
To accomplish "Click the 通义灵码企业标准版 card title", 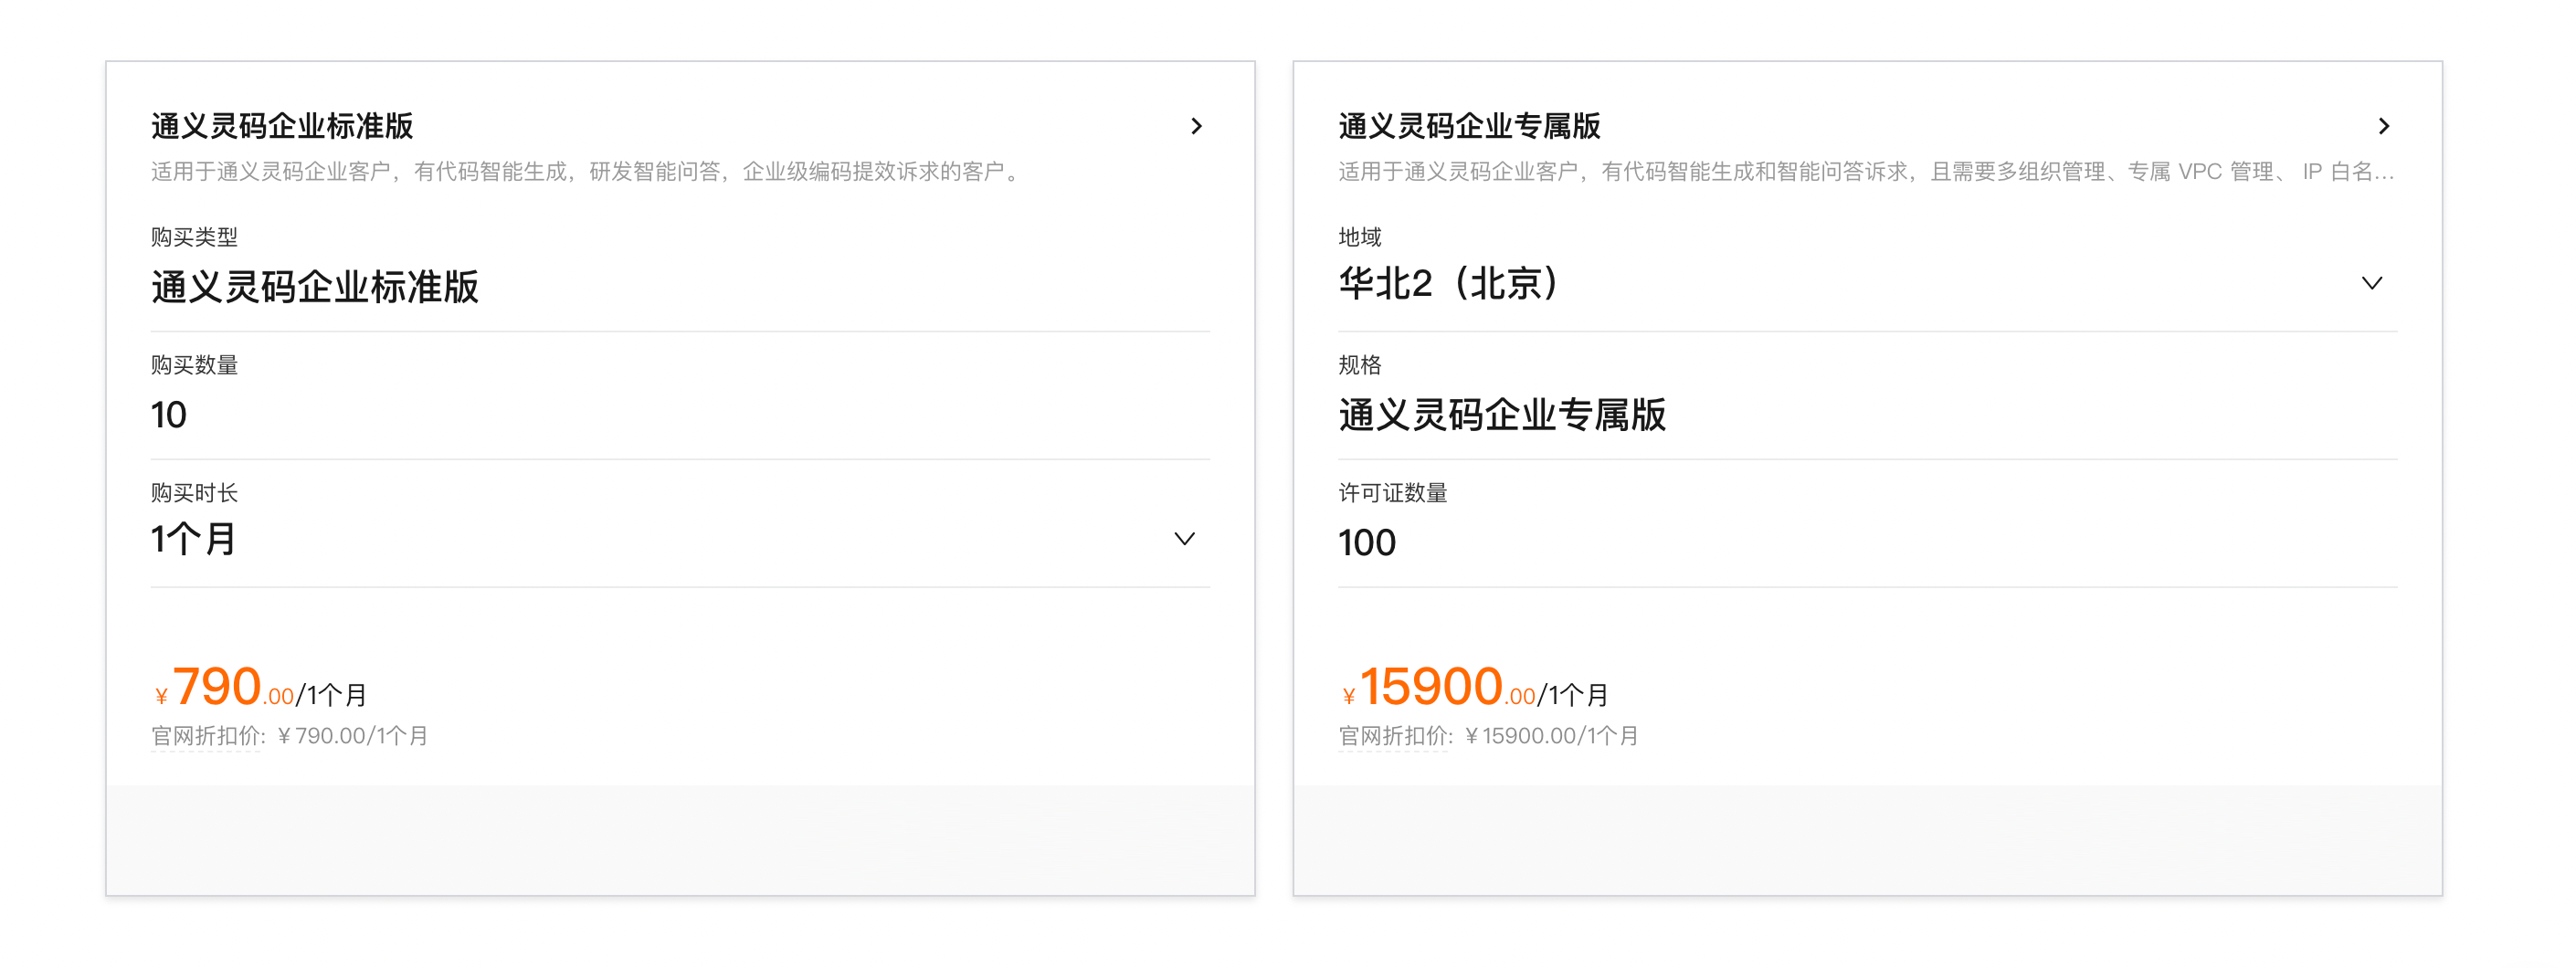I will point(282,126).
